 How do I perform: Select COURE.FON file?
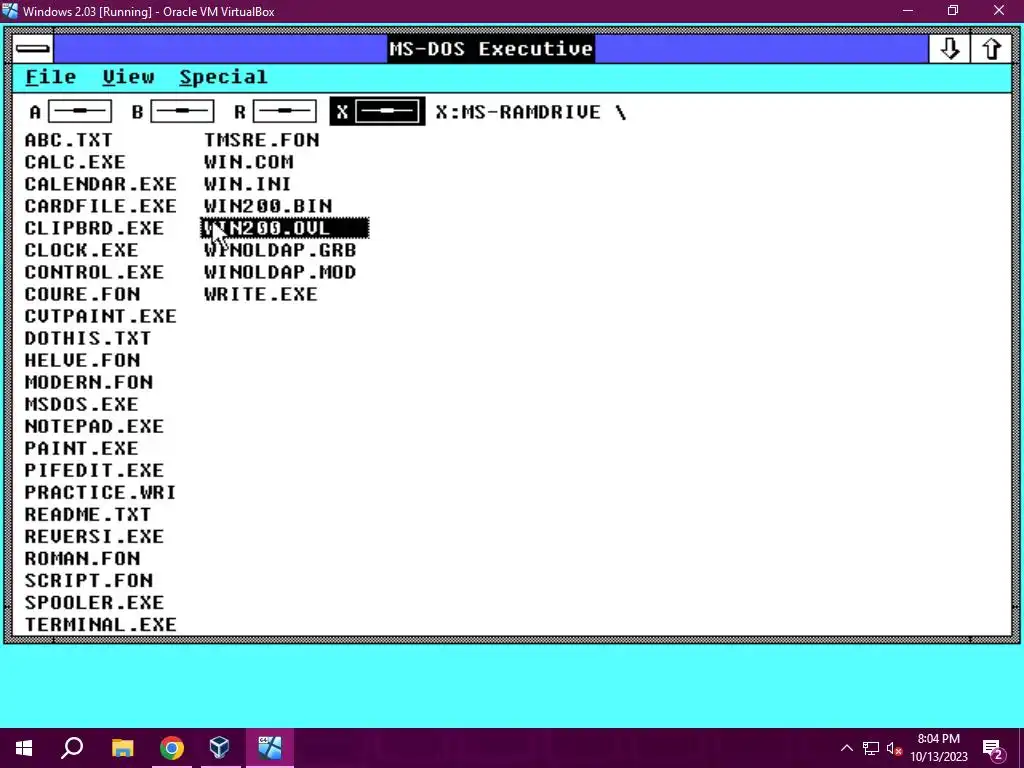[x=82, y=295]
